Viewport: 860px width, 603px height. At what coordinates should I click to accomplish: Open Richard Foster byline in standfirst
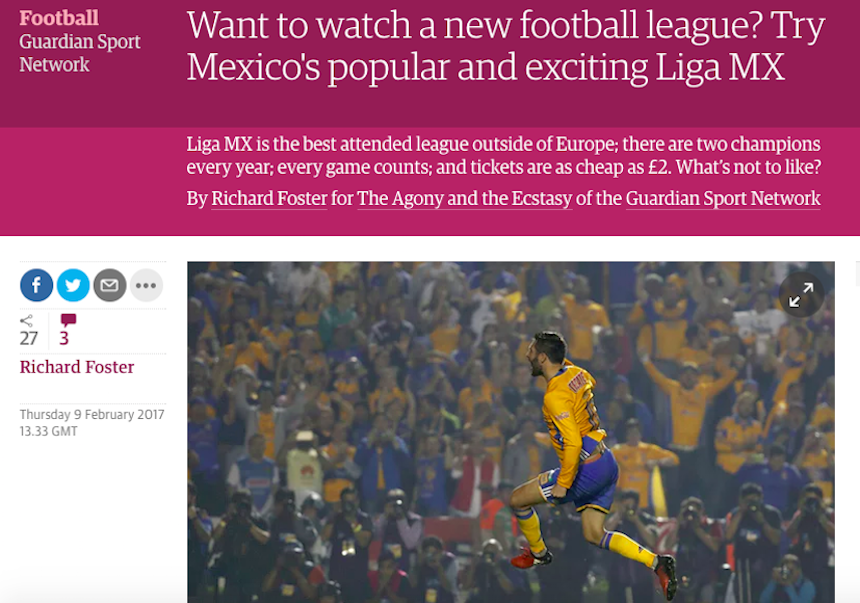[269, 199]
